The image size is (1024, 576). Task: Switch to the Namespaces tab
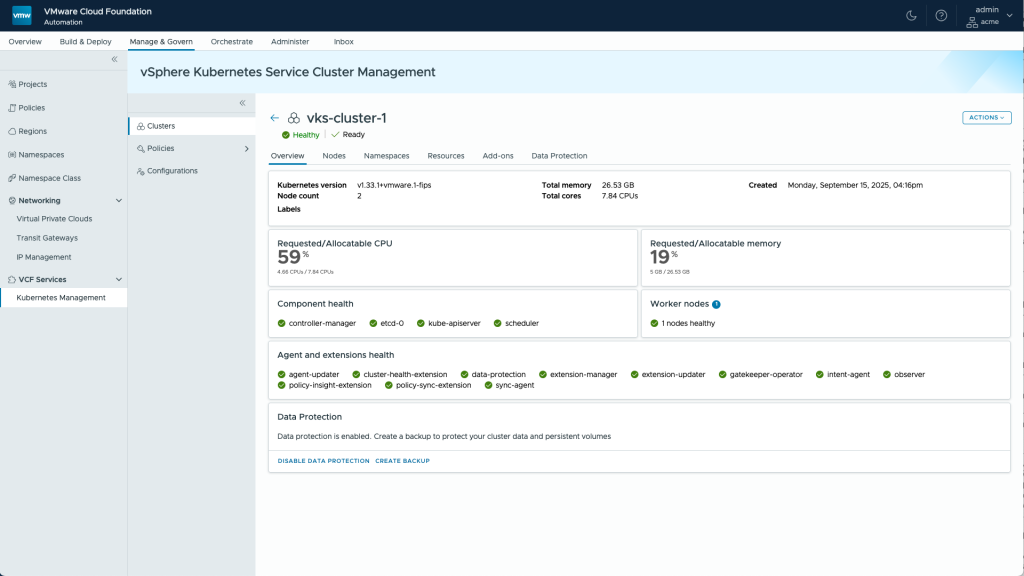point(387,156)
